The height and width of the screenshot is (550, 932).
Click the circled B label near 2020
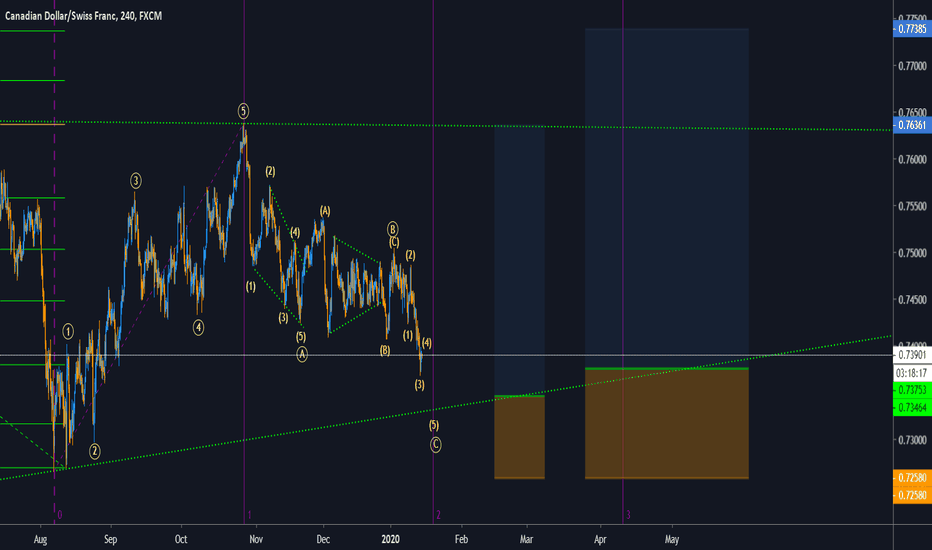[393, 228]
